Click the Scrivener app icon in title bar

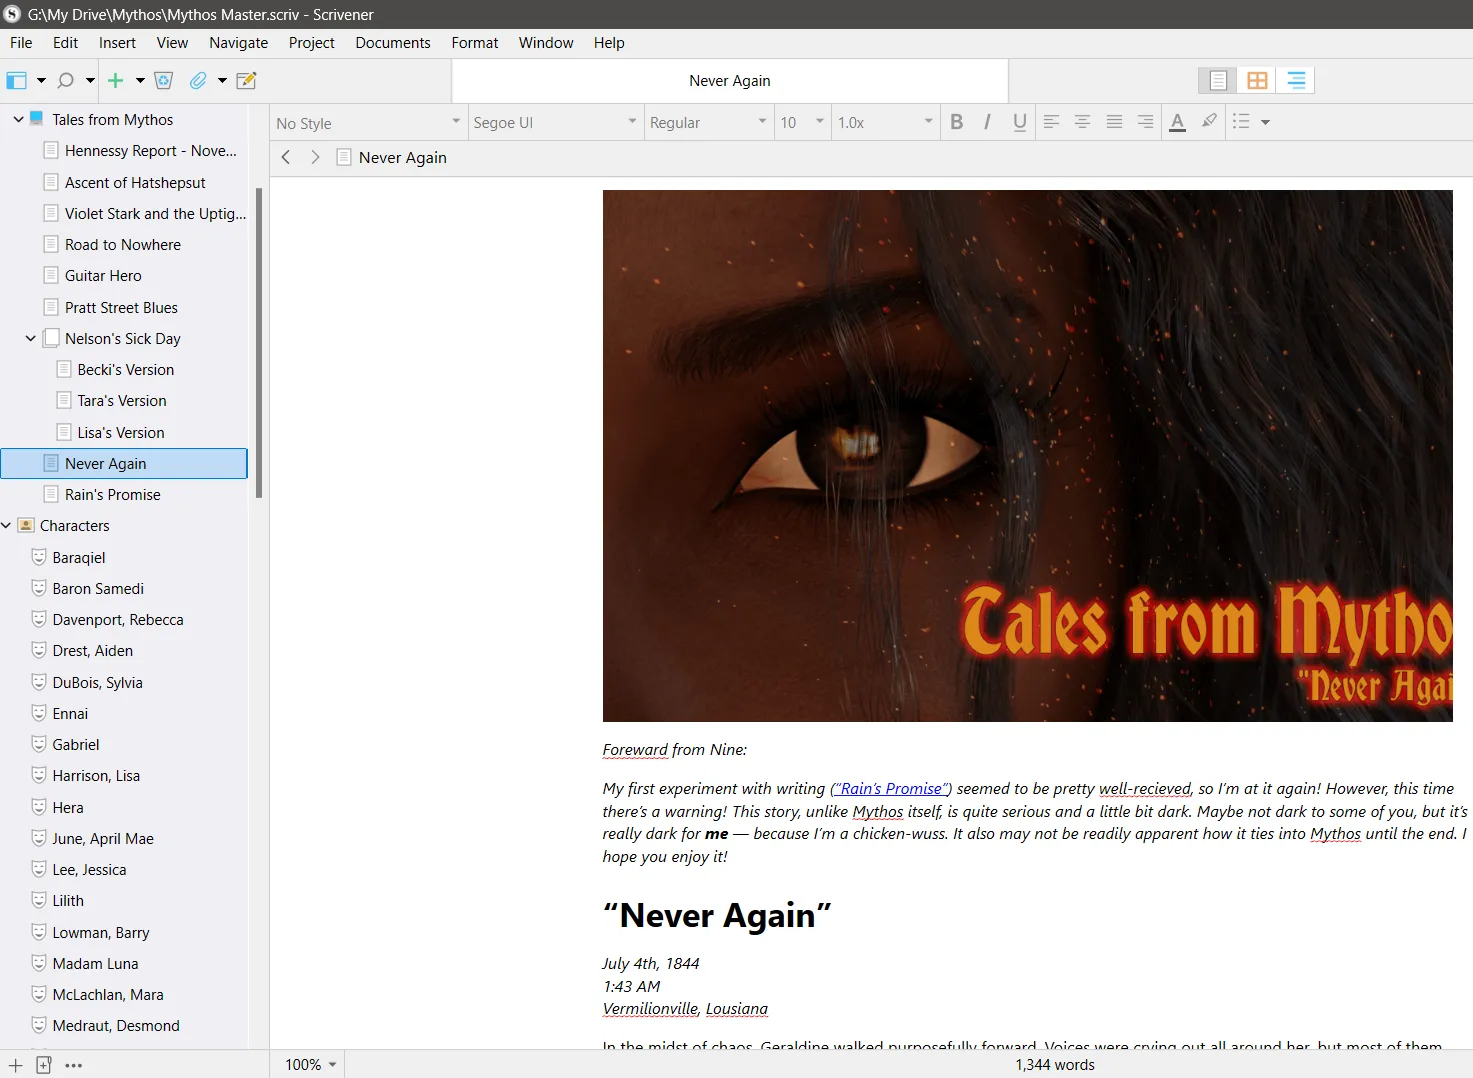[x=12, y=14]
